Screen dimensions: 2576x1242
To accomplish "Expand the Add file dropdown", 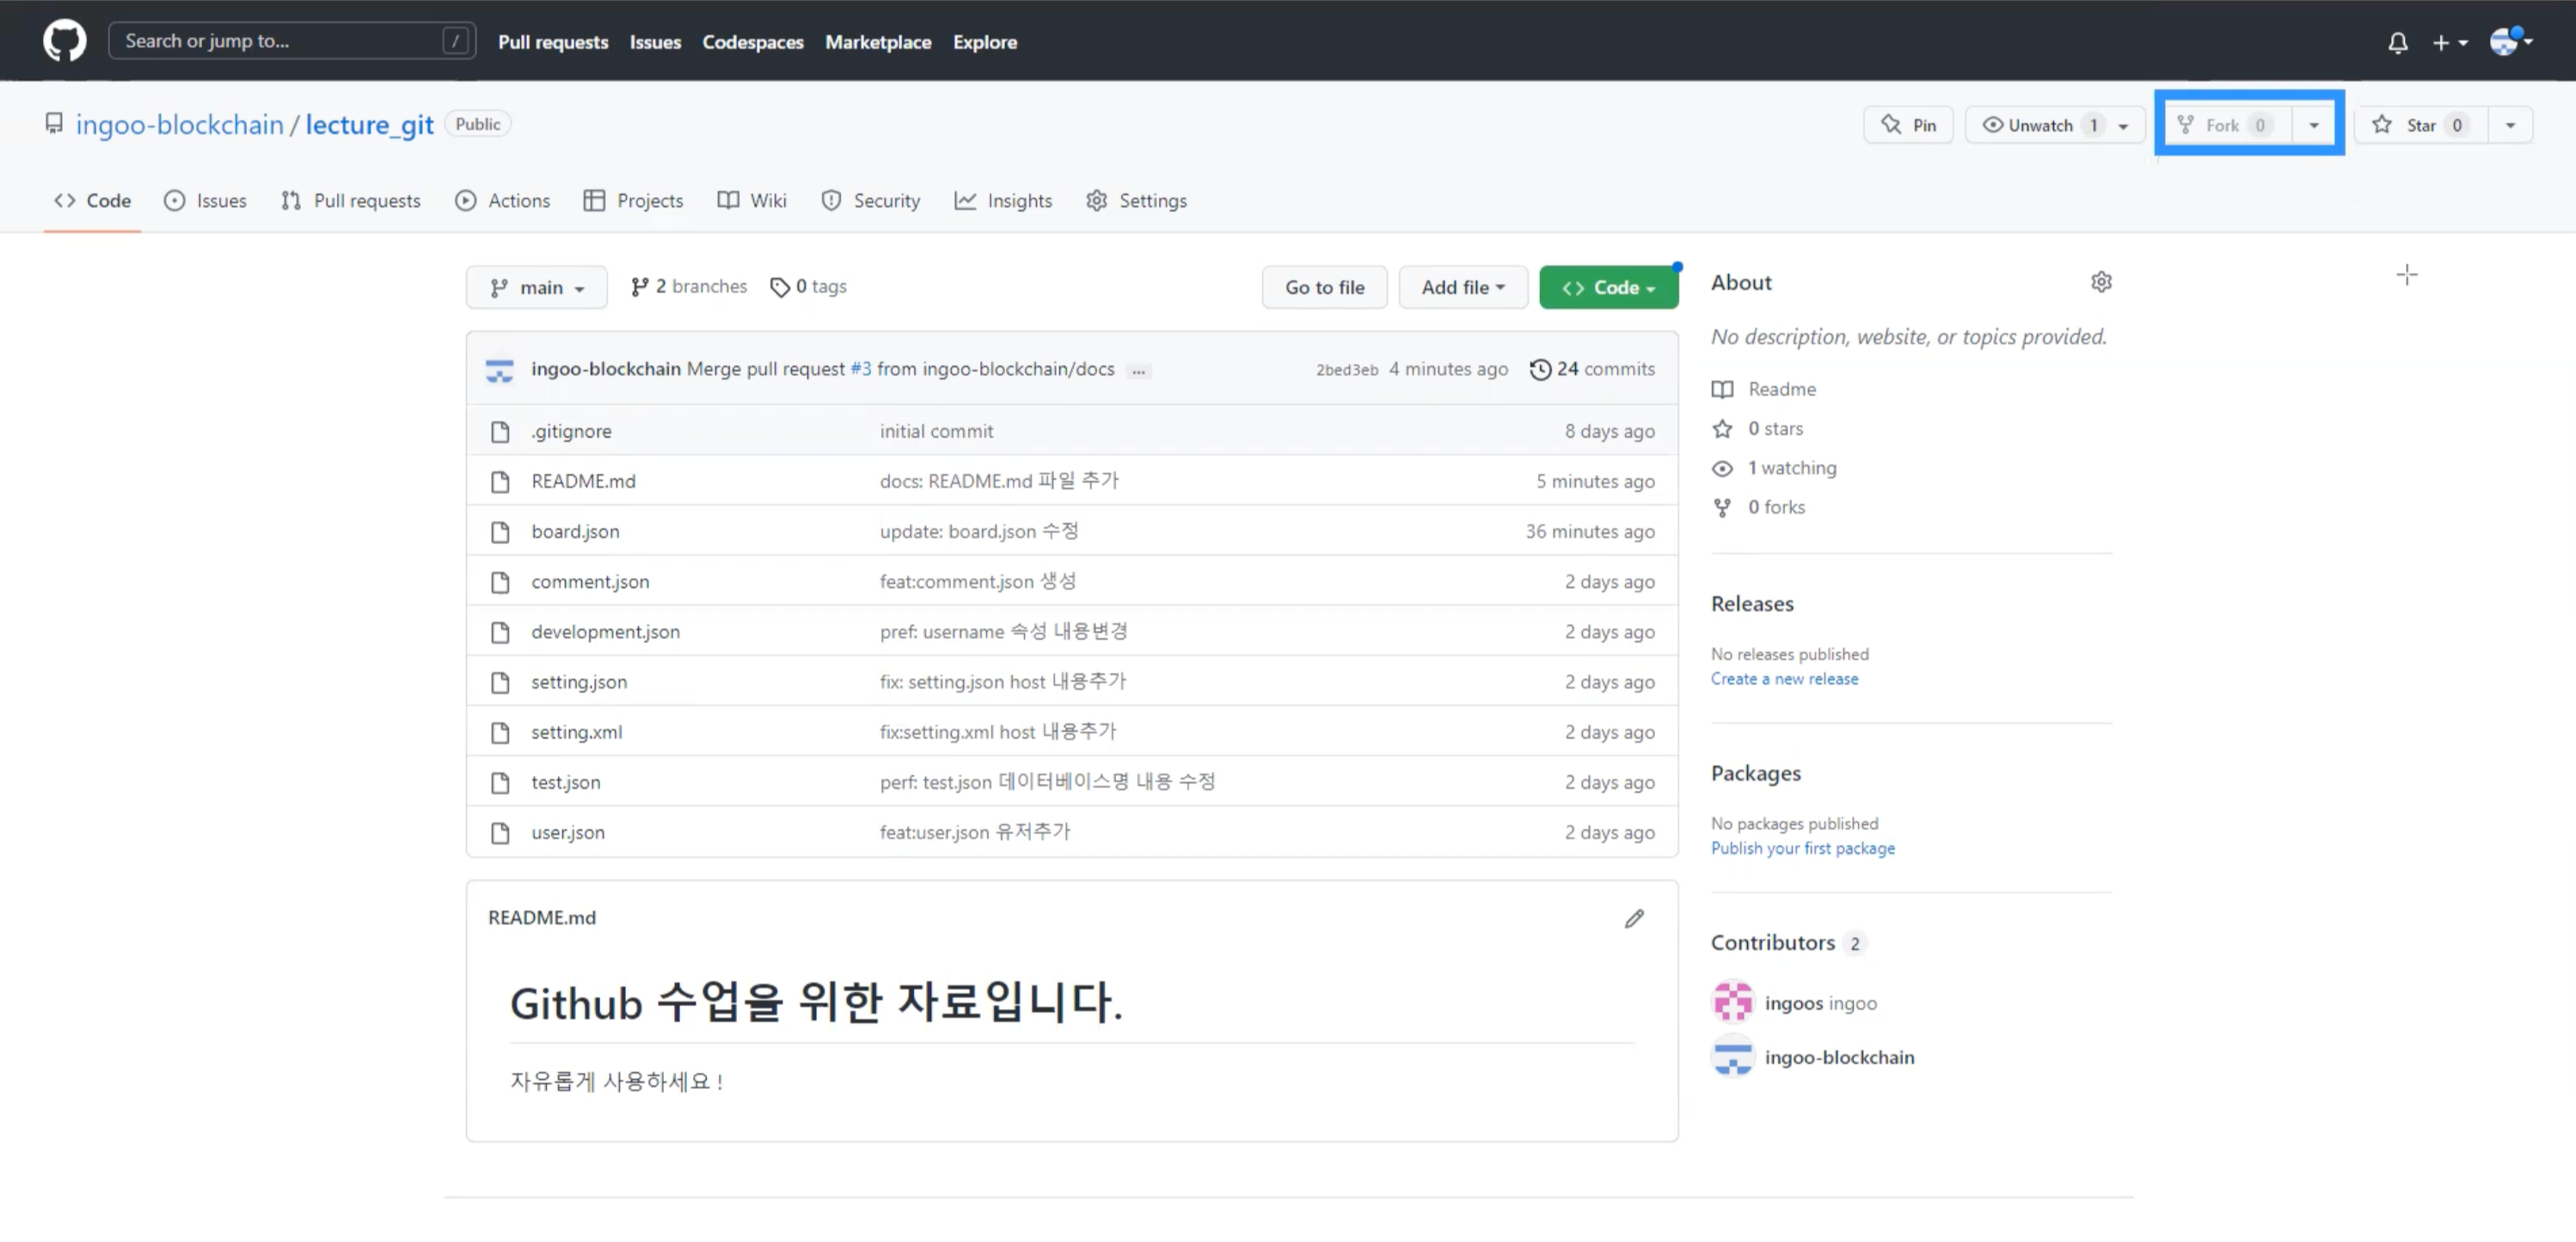I will click(x=1462, y=287).
